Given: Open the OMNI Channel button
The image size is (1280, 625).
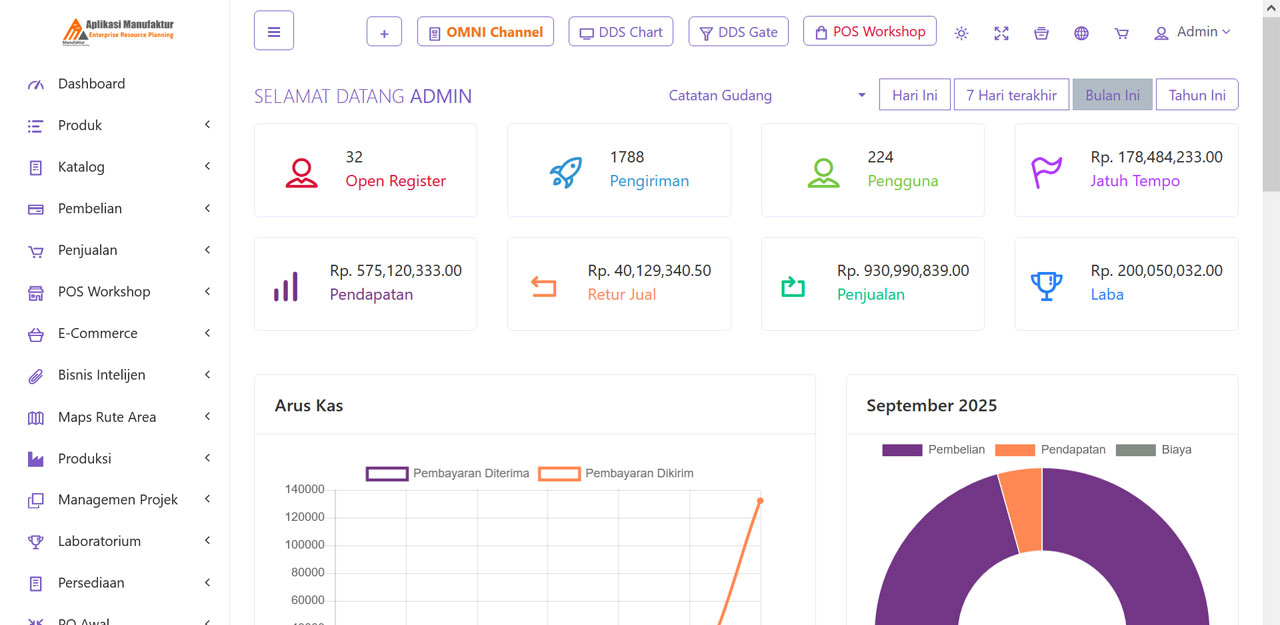Looking at the screenshot, I should pos(485,32).
